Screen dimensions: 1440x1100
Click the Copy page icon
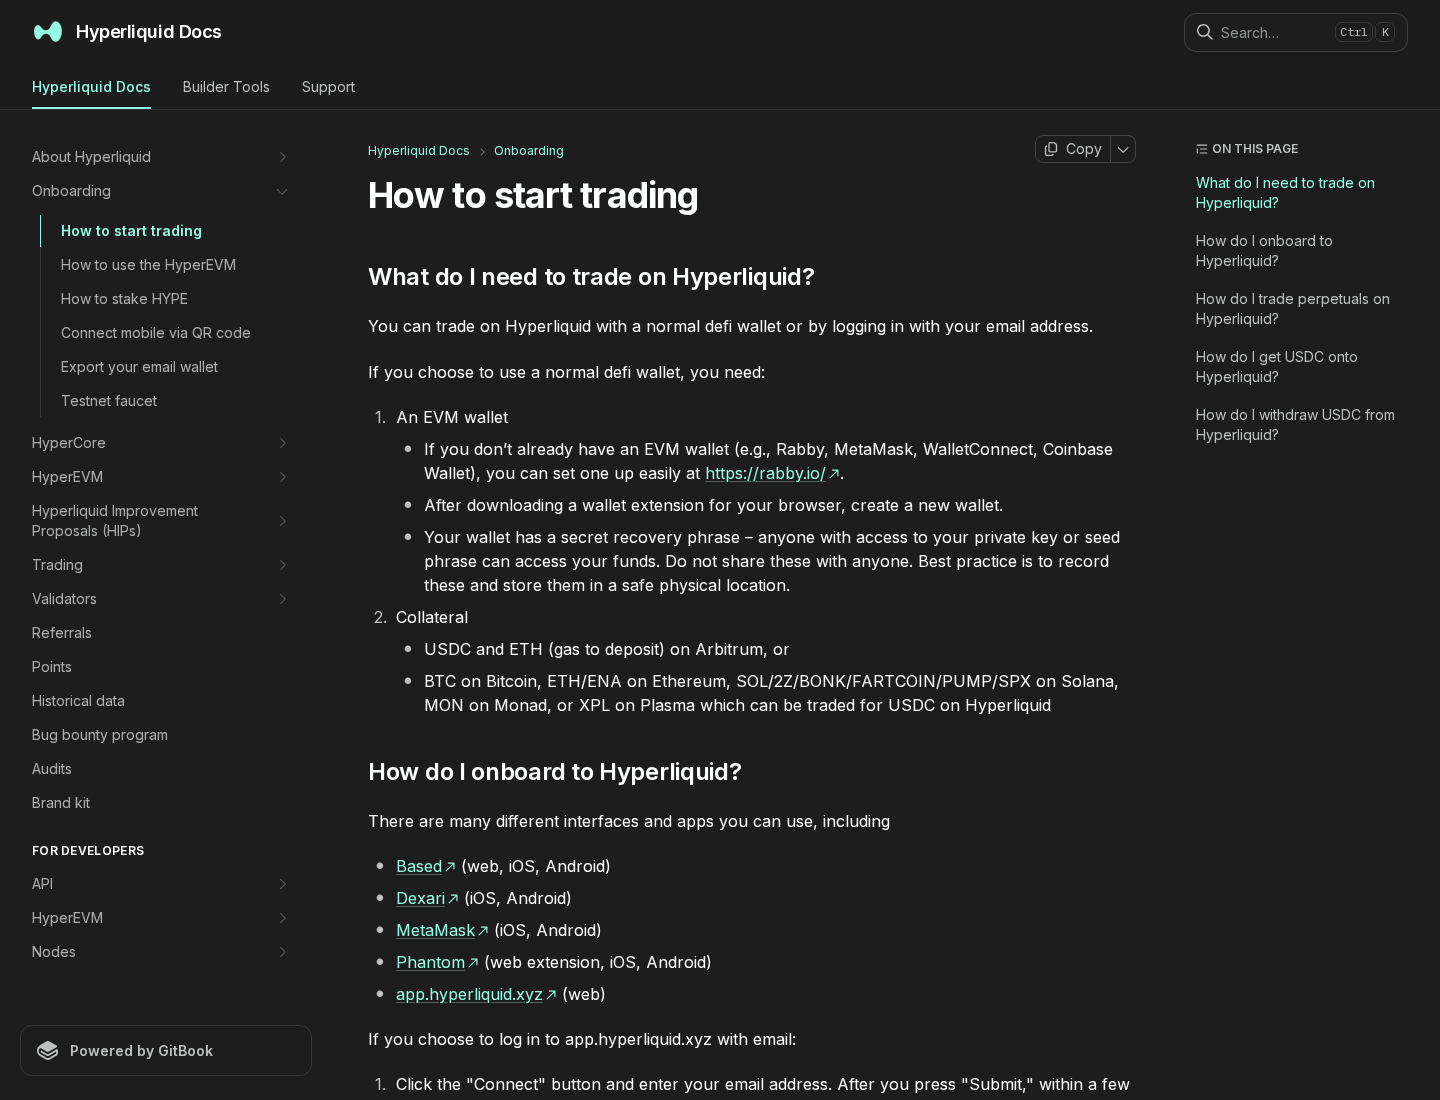point(1051,149)
